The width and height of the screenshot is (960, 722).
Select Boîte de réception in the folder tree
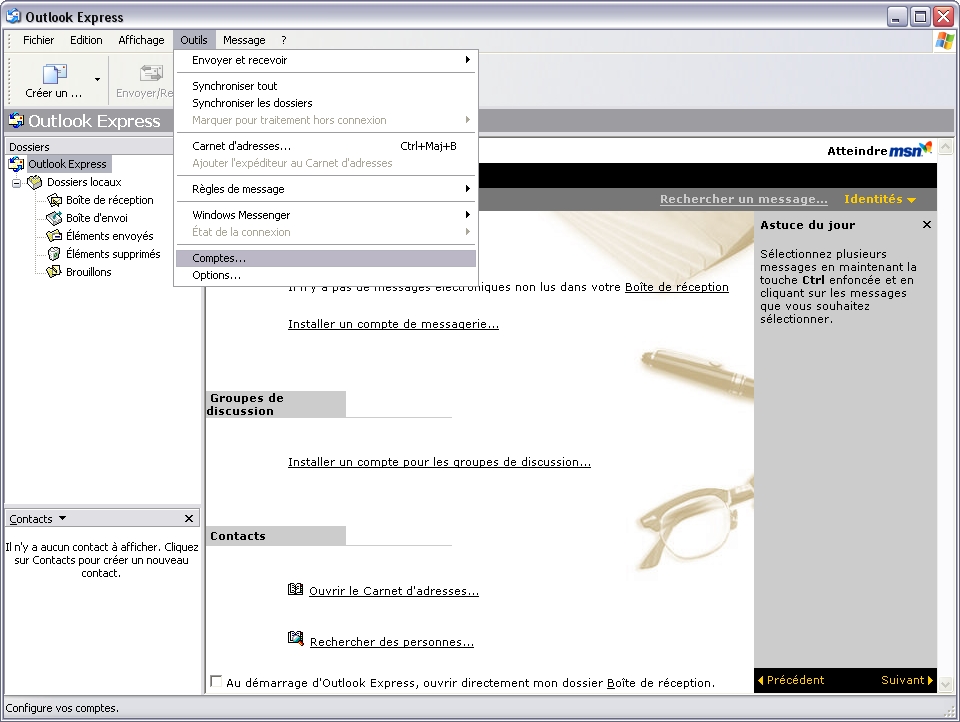point(110,200)
